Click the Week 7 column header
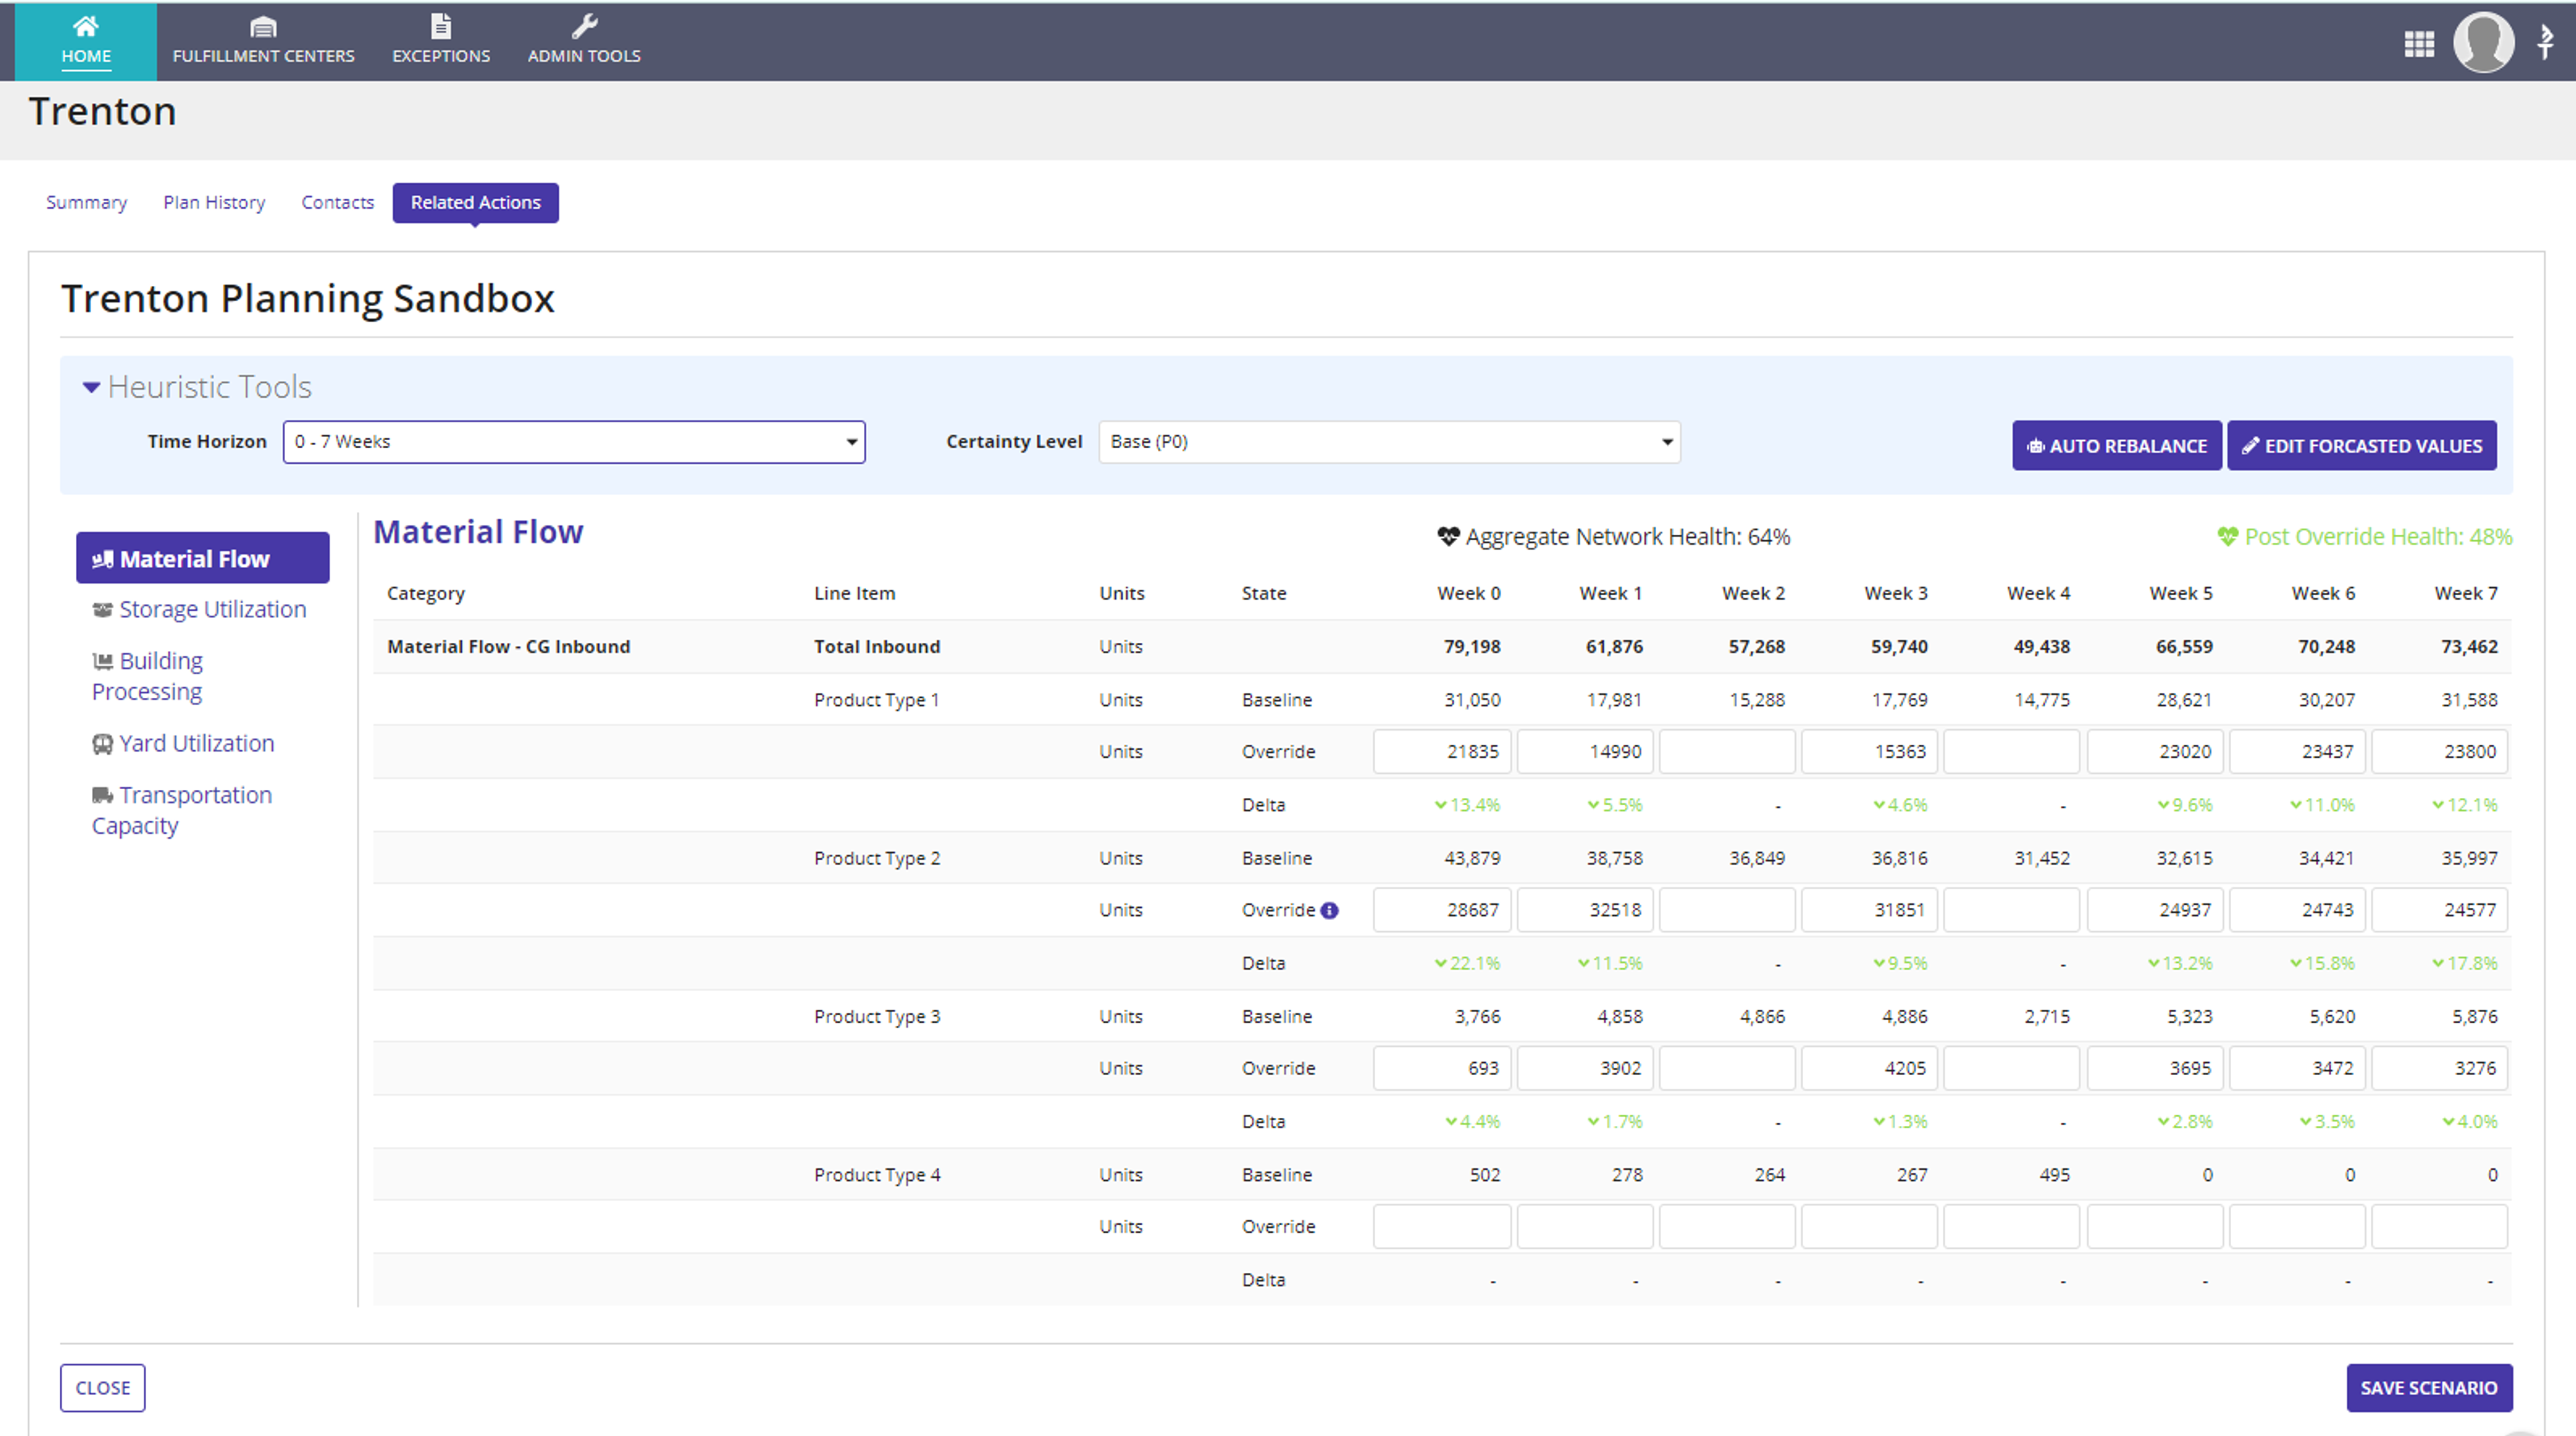 click(2465, 593)
